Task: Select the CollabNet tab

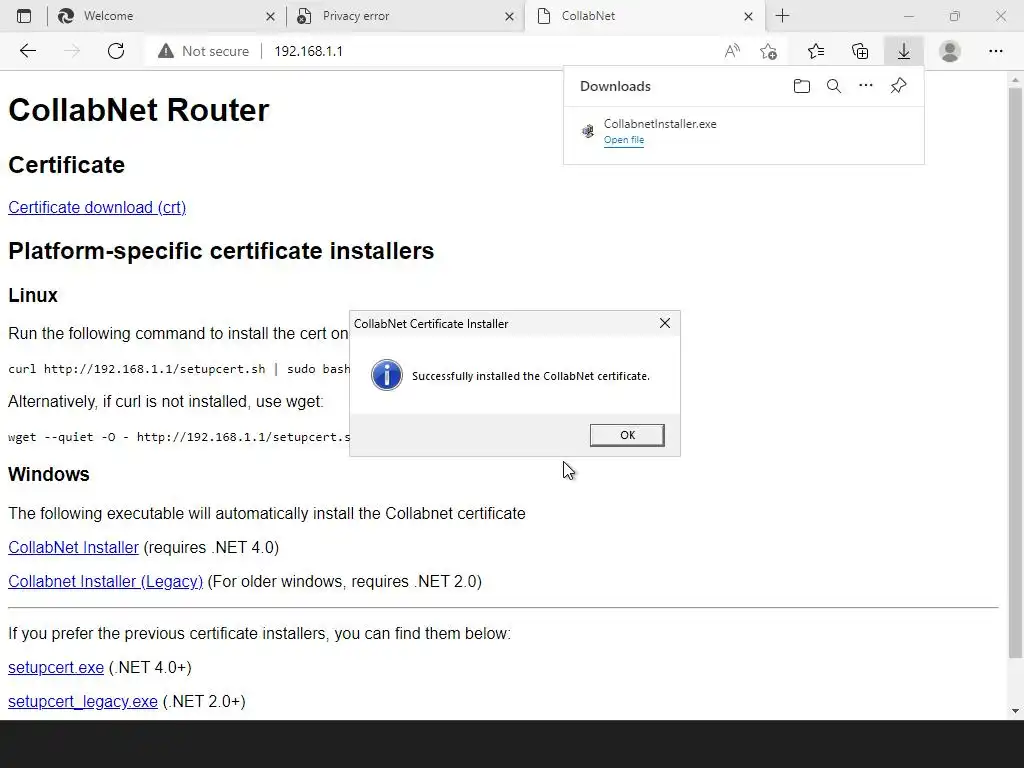Action: 644,16
